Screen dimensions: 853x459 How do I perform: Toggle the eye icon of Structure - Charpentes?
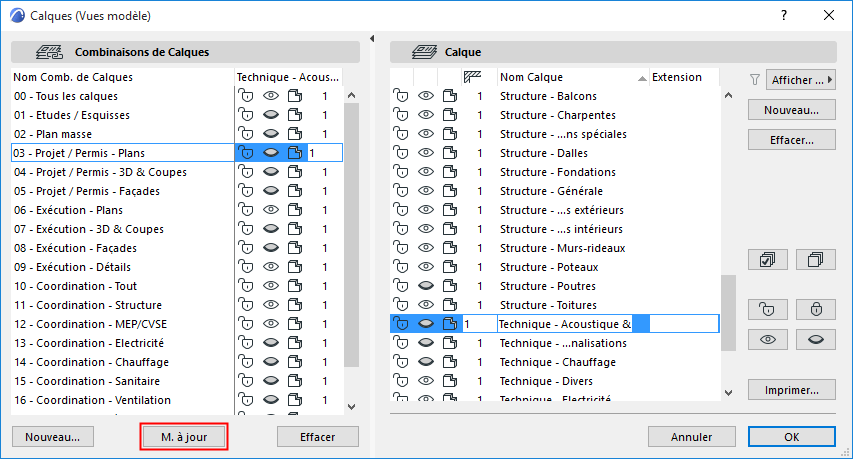(426, 115)
